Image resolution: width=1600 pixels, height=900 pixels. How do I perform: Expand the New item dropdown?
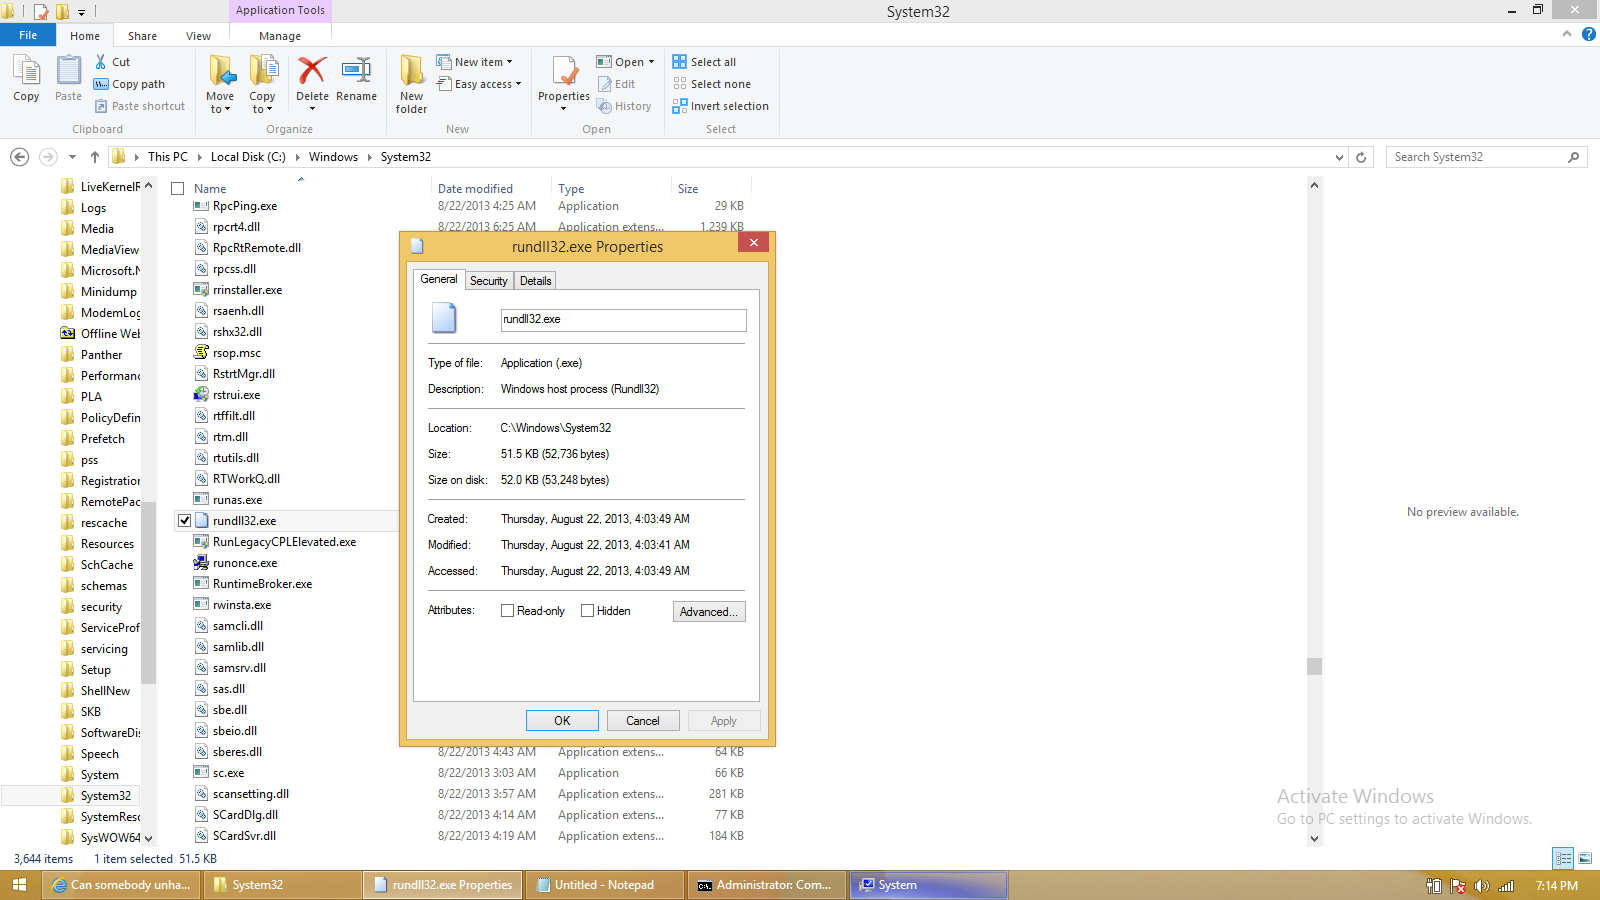click(x=509, y=62)
